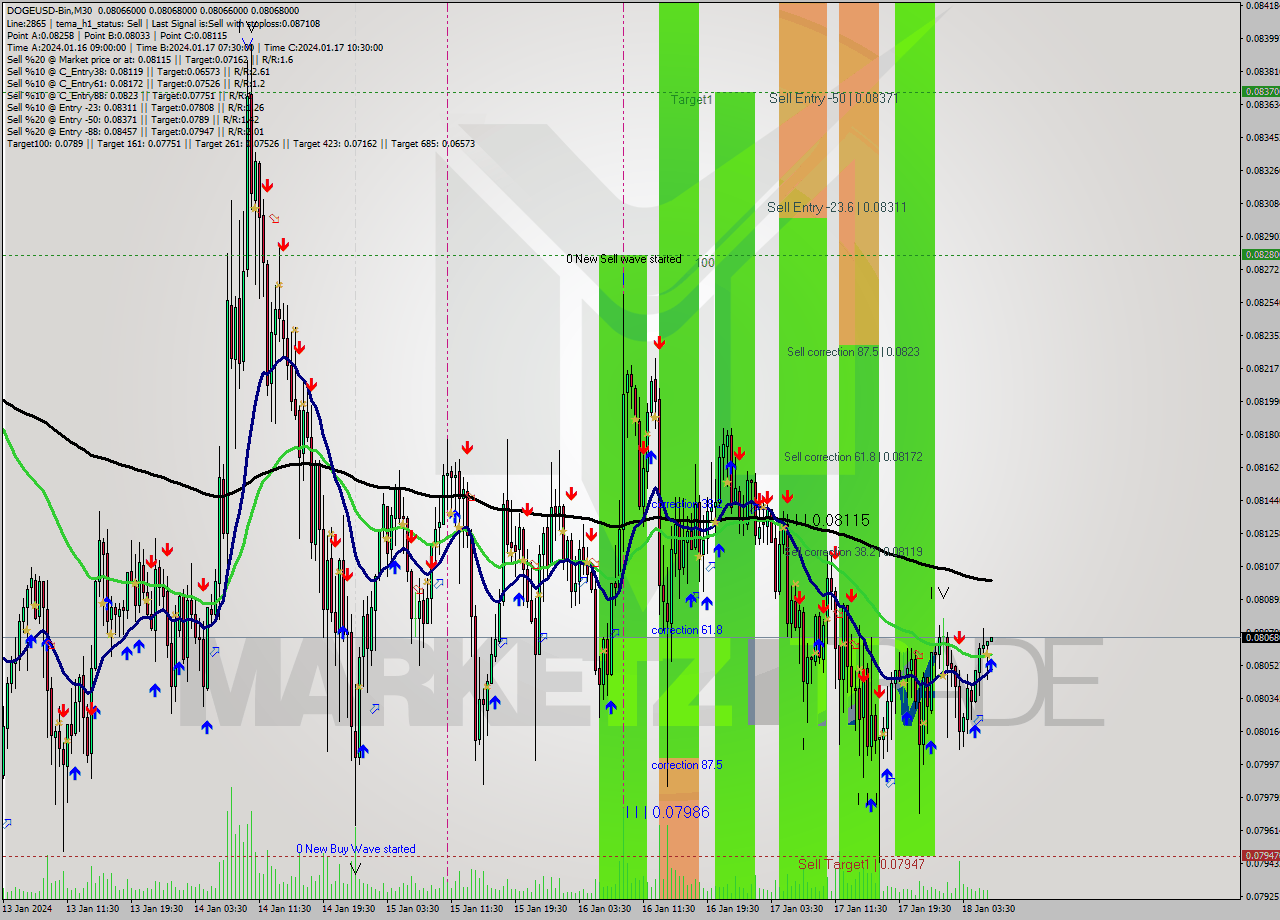Click the green 0.08370 price tag

coord(1260,91)
